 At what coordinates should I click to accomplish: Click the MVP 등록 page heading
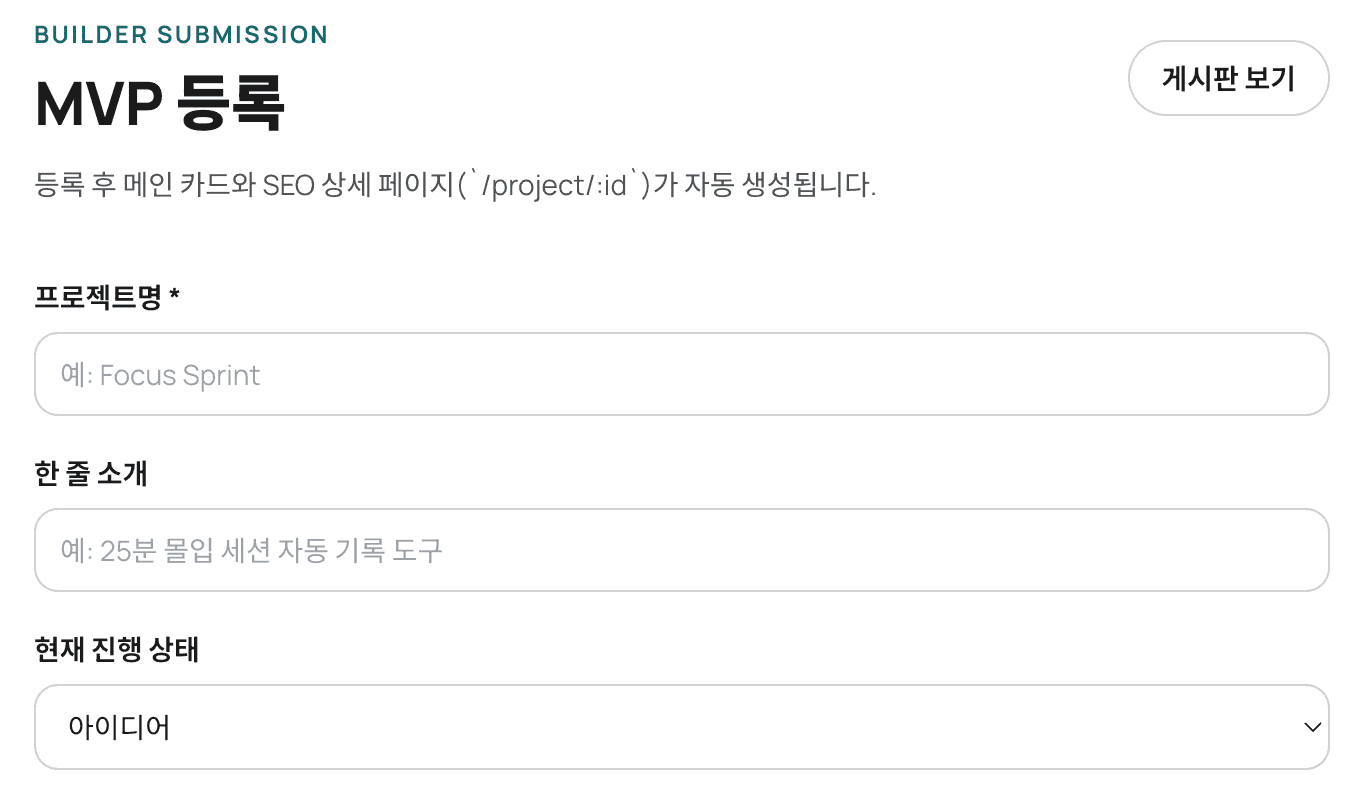pyautogui.click(x=160, y=104)
